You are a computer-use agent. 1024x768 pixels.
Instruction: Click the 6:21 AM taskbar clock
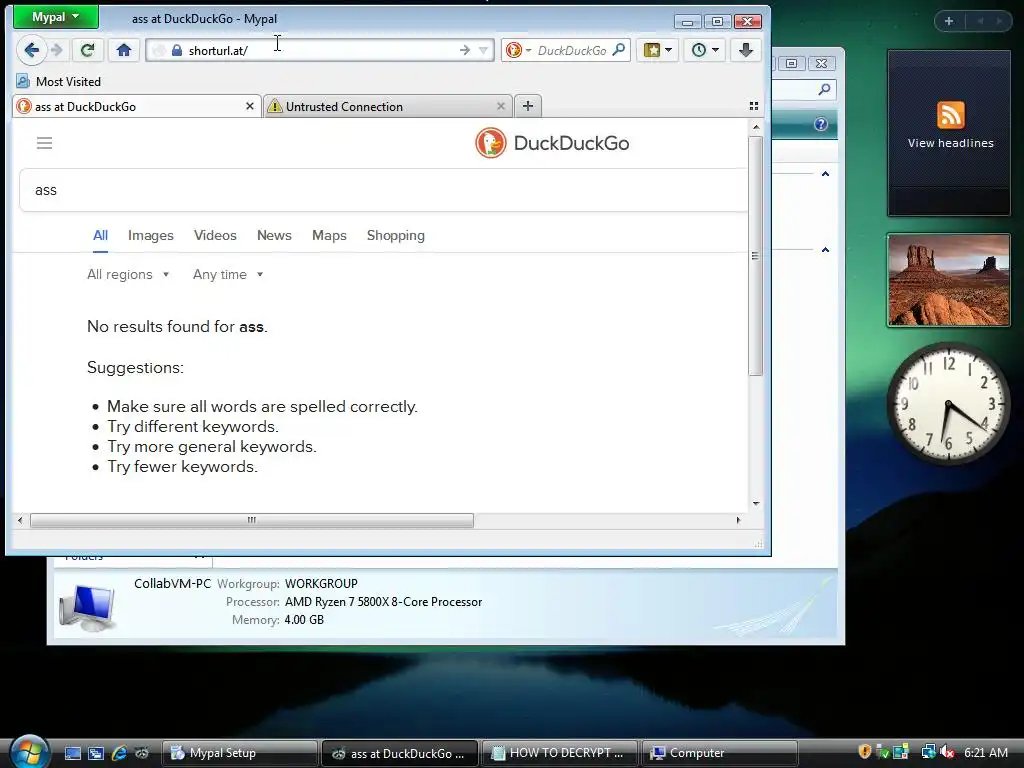tap(985, 752)
